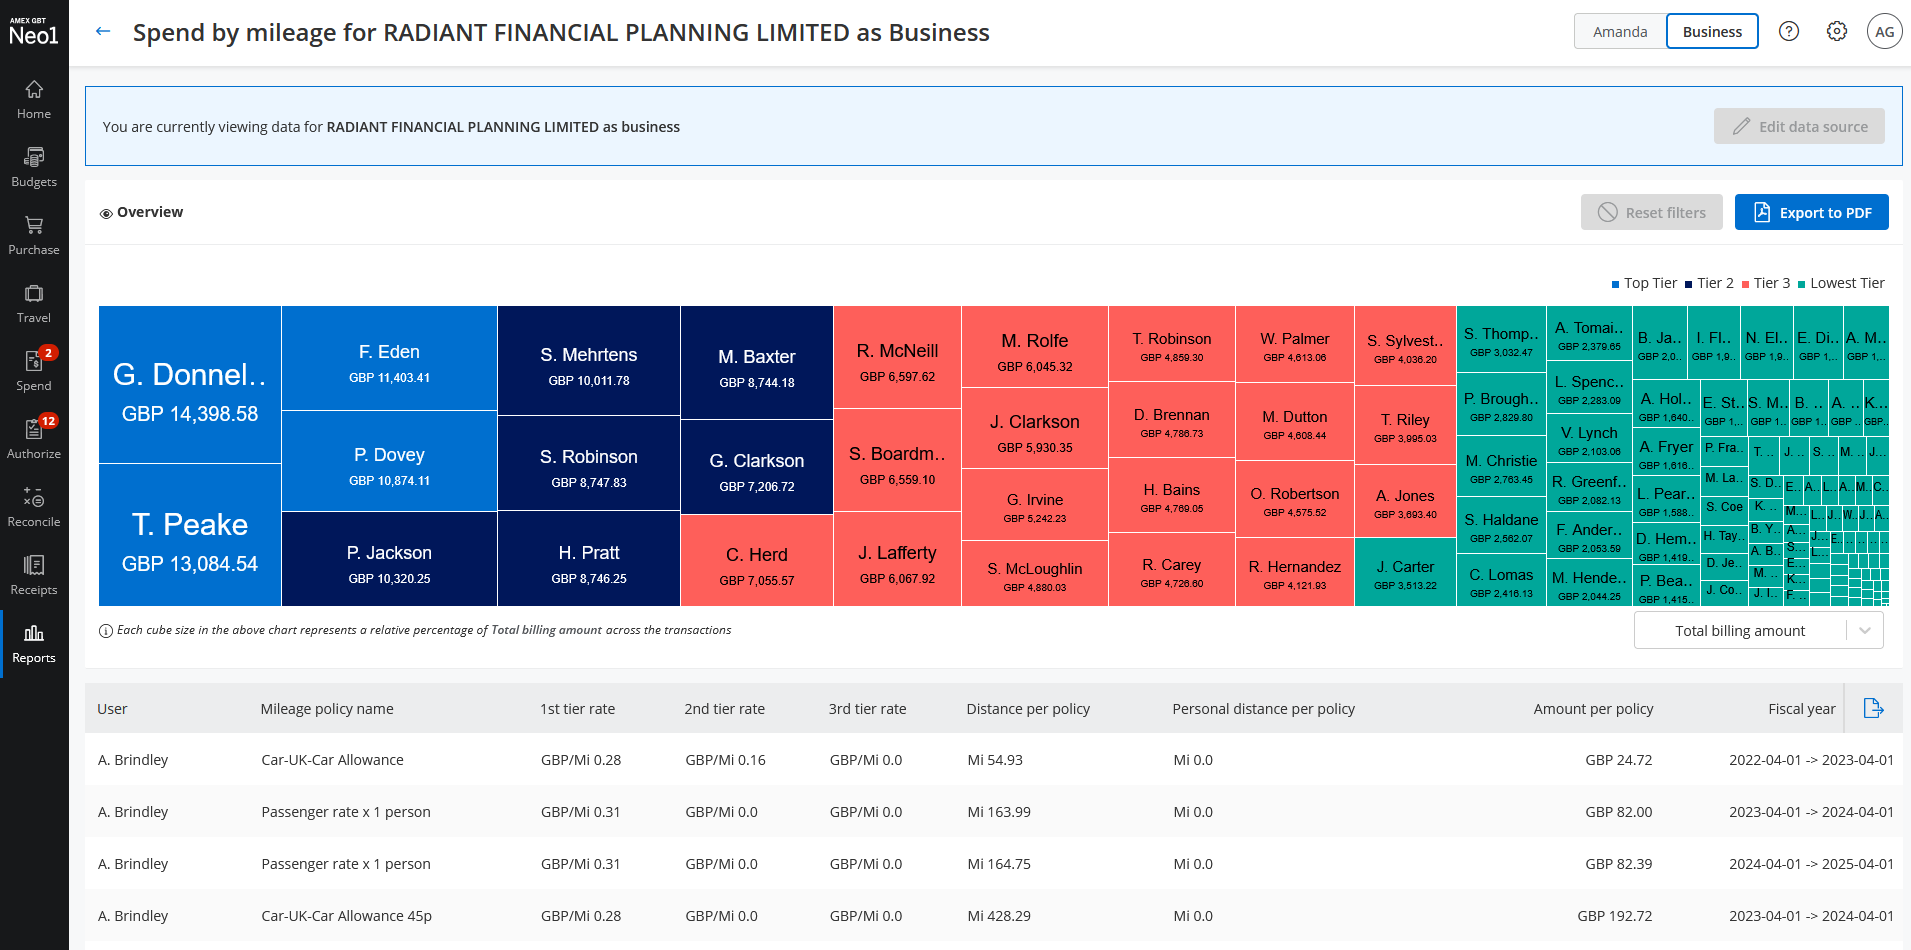Select the W. Palmer tile
This screenshot has width=1911, height=950.
(1295, 344)
